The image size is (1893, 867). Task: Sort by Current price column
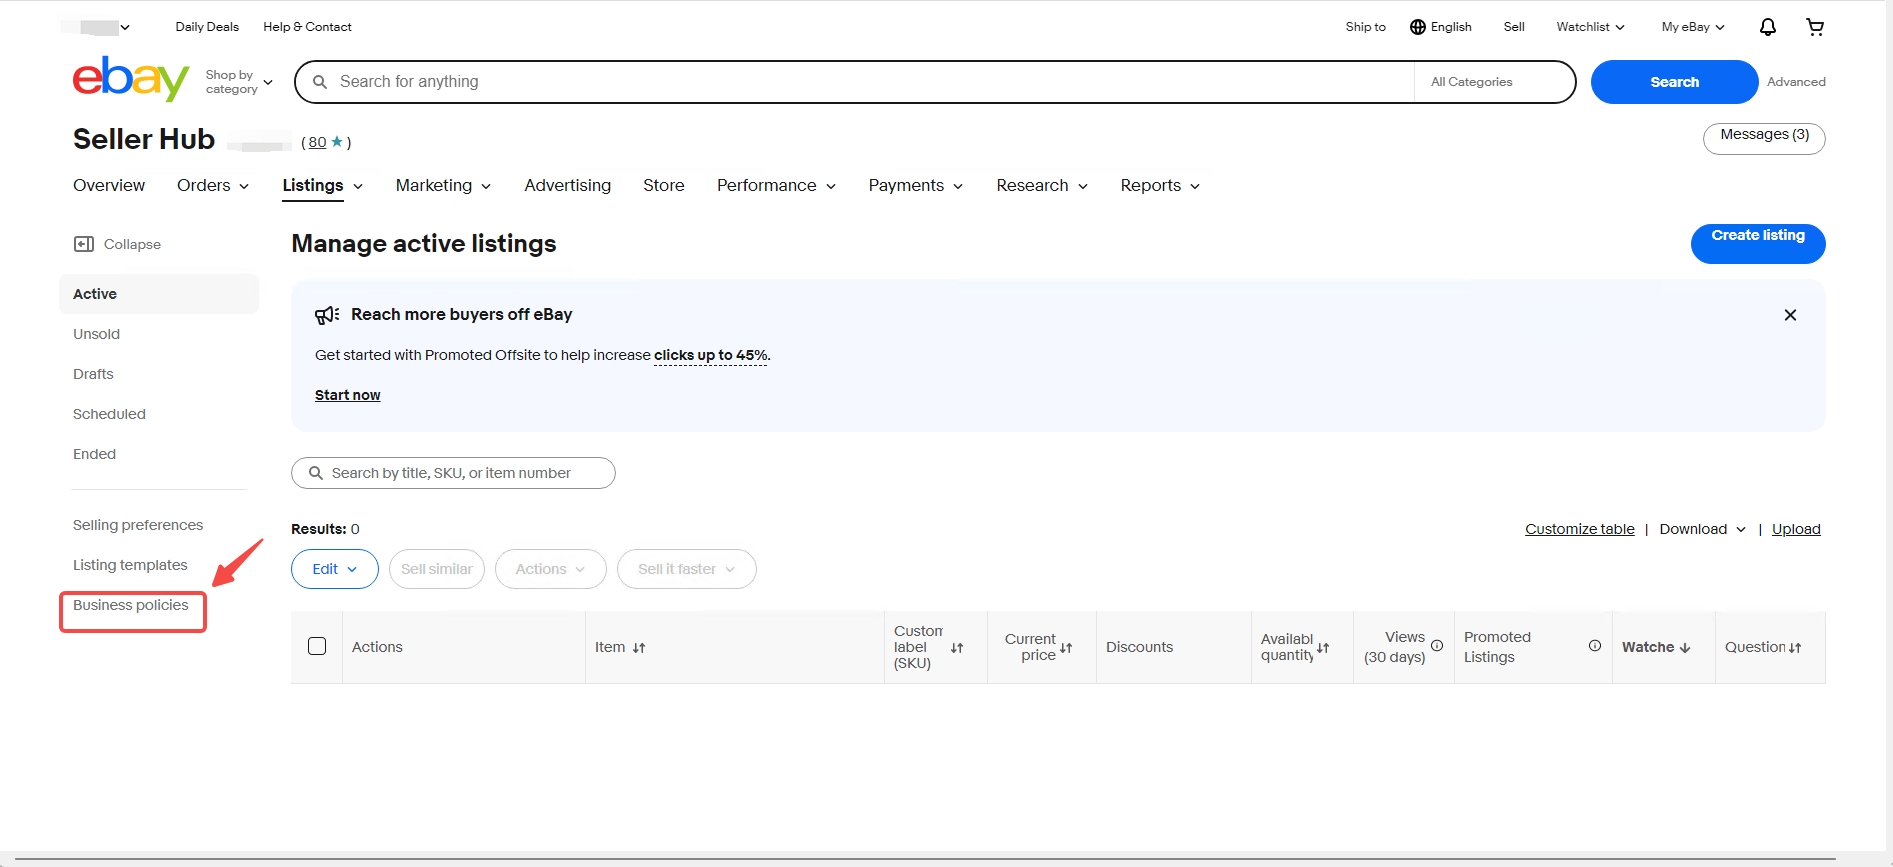click(x=1066, y=648)
